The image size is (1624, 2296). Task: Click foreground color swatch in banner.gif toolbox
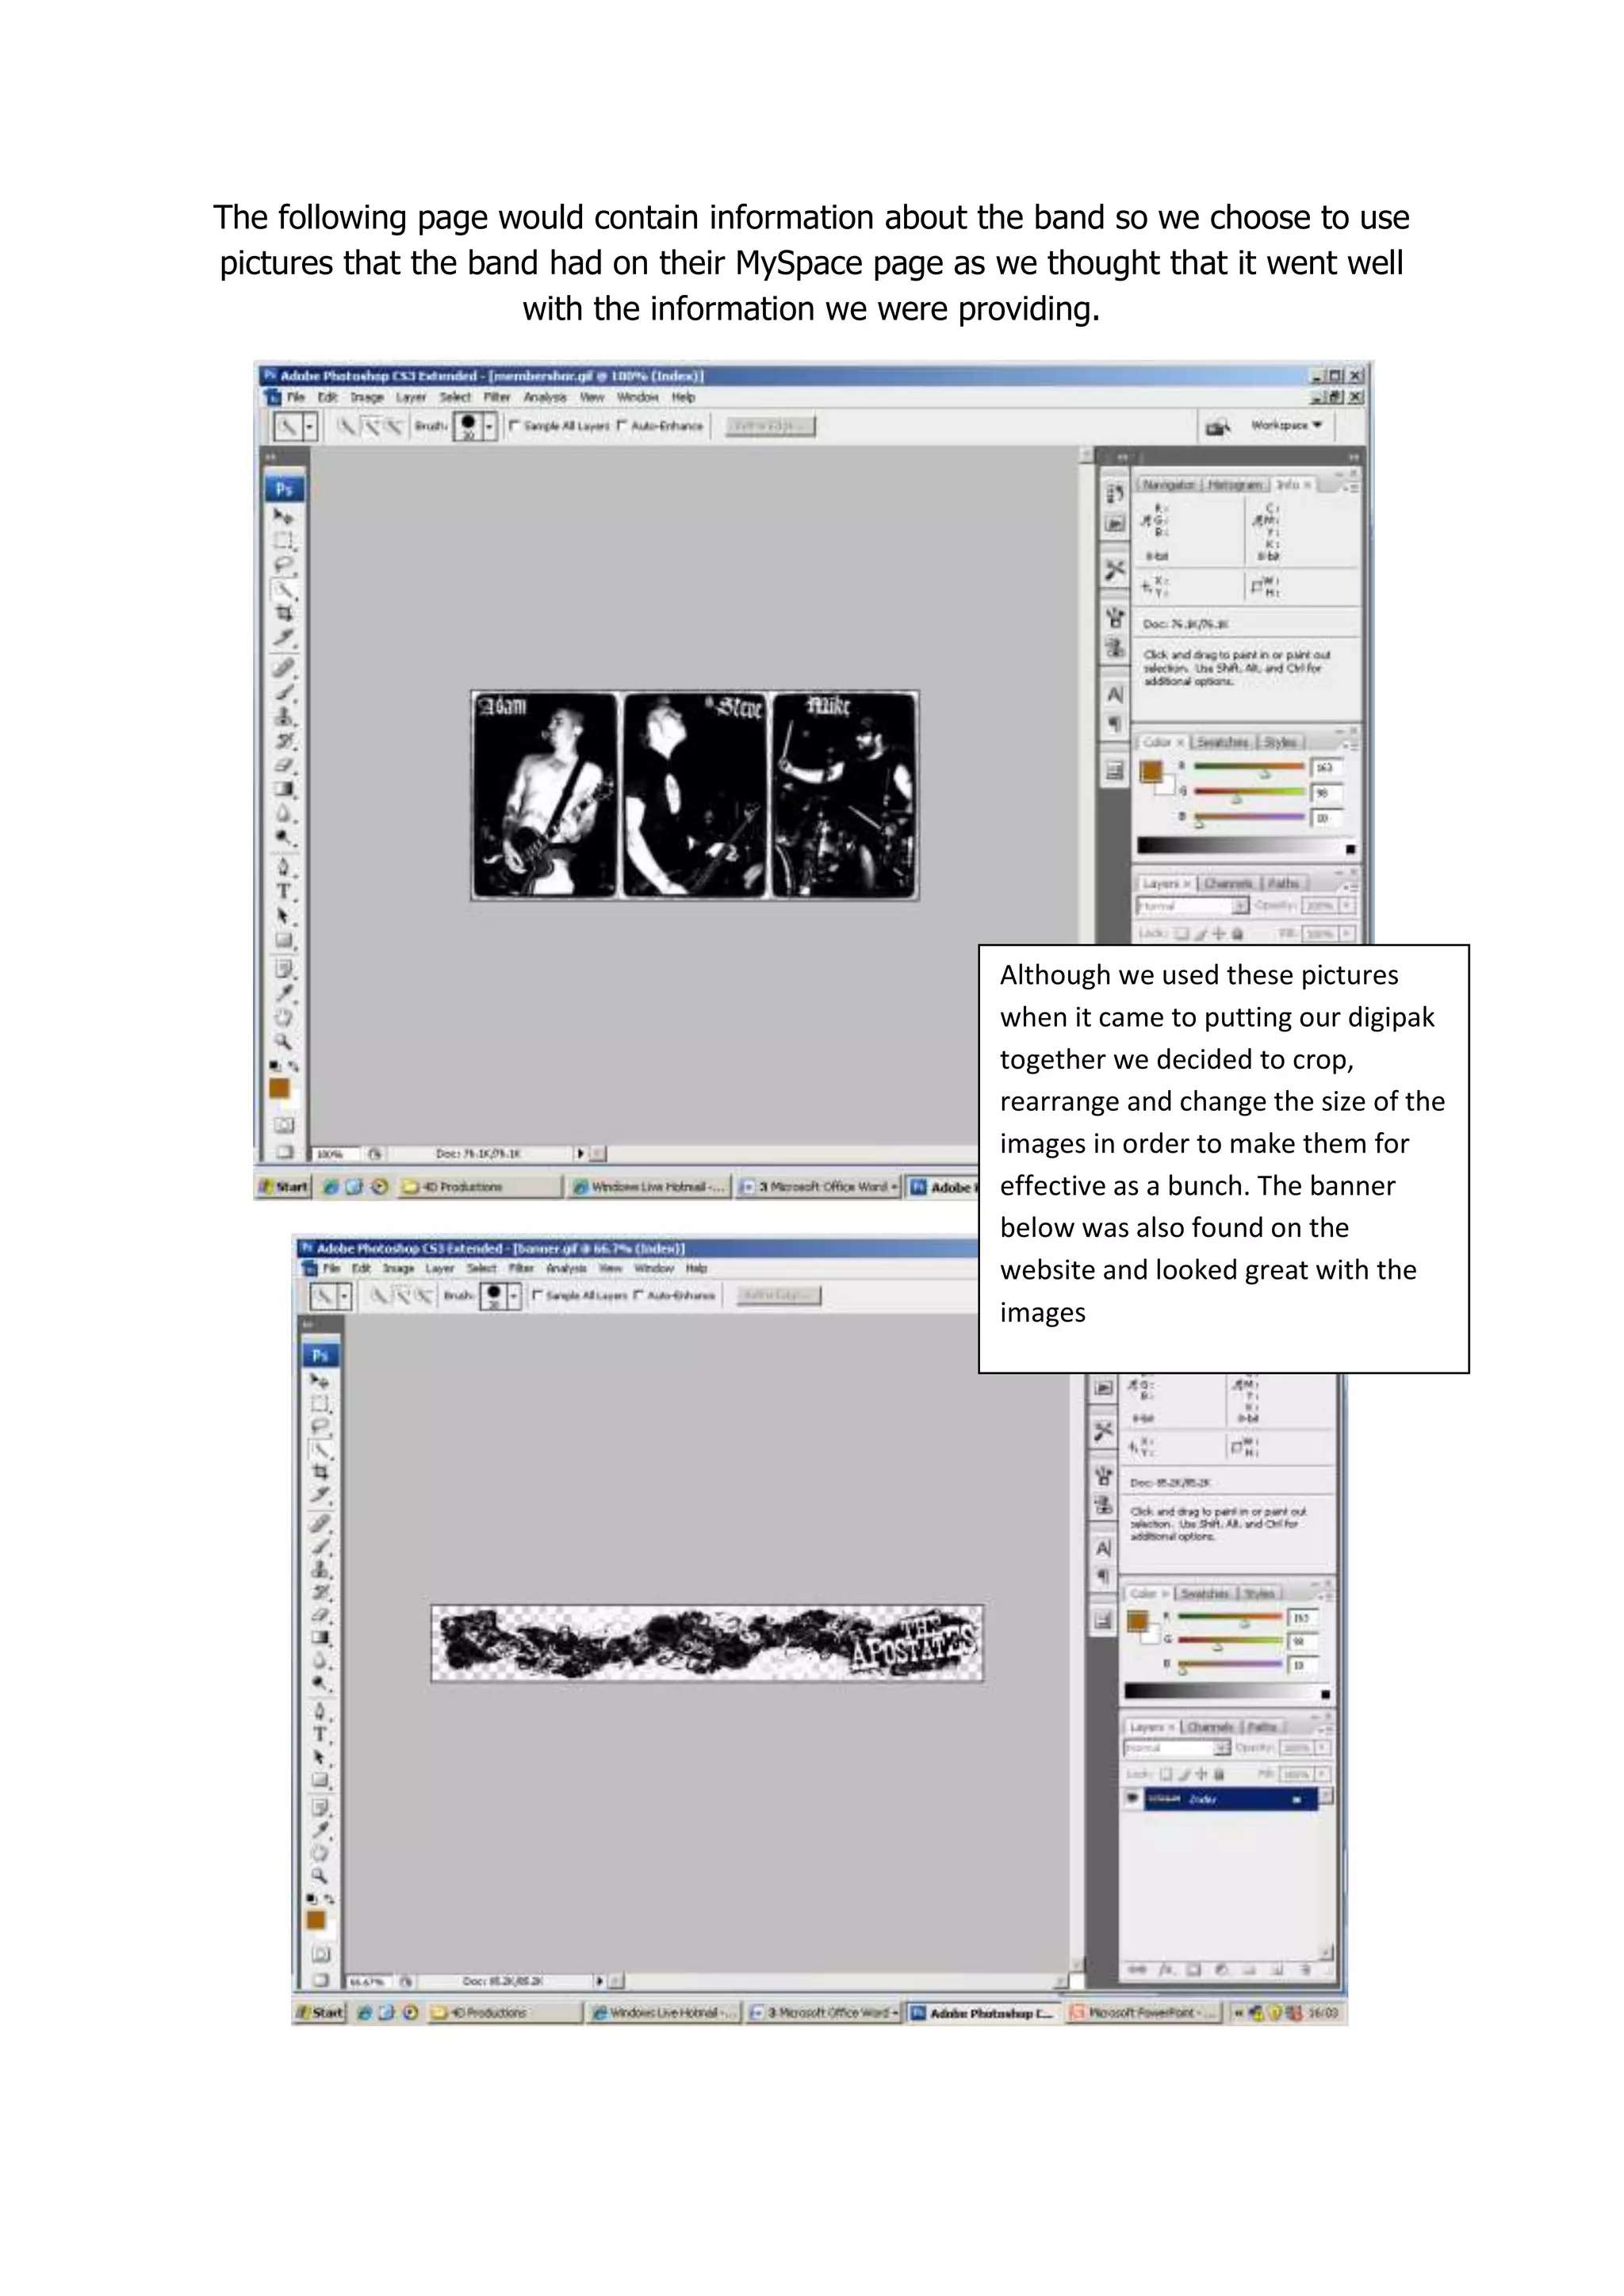(315, 1920)
